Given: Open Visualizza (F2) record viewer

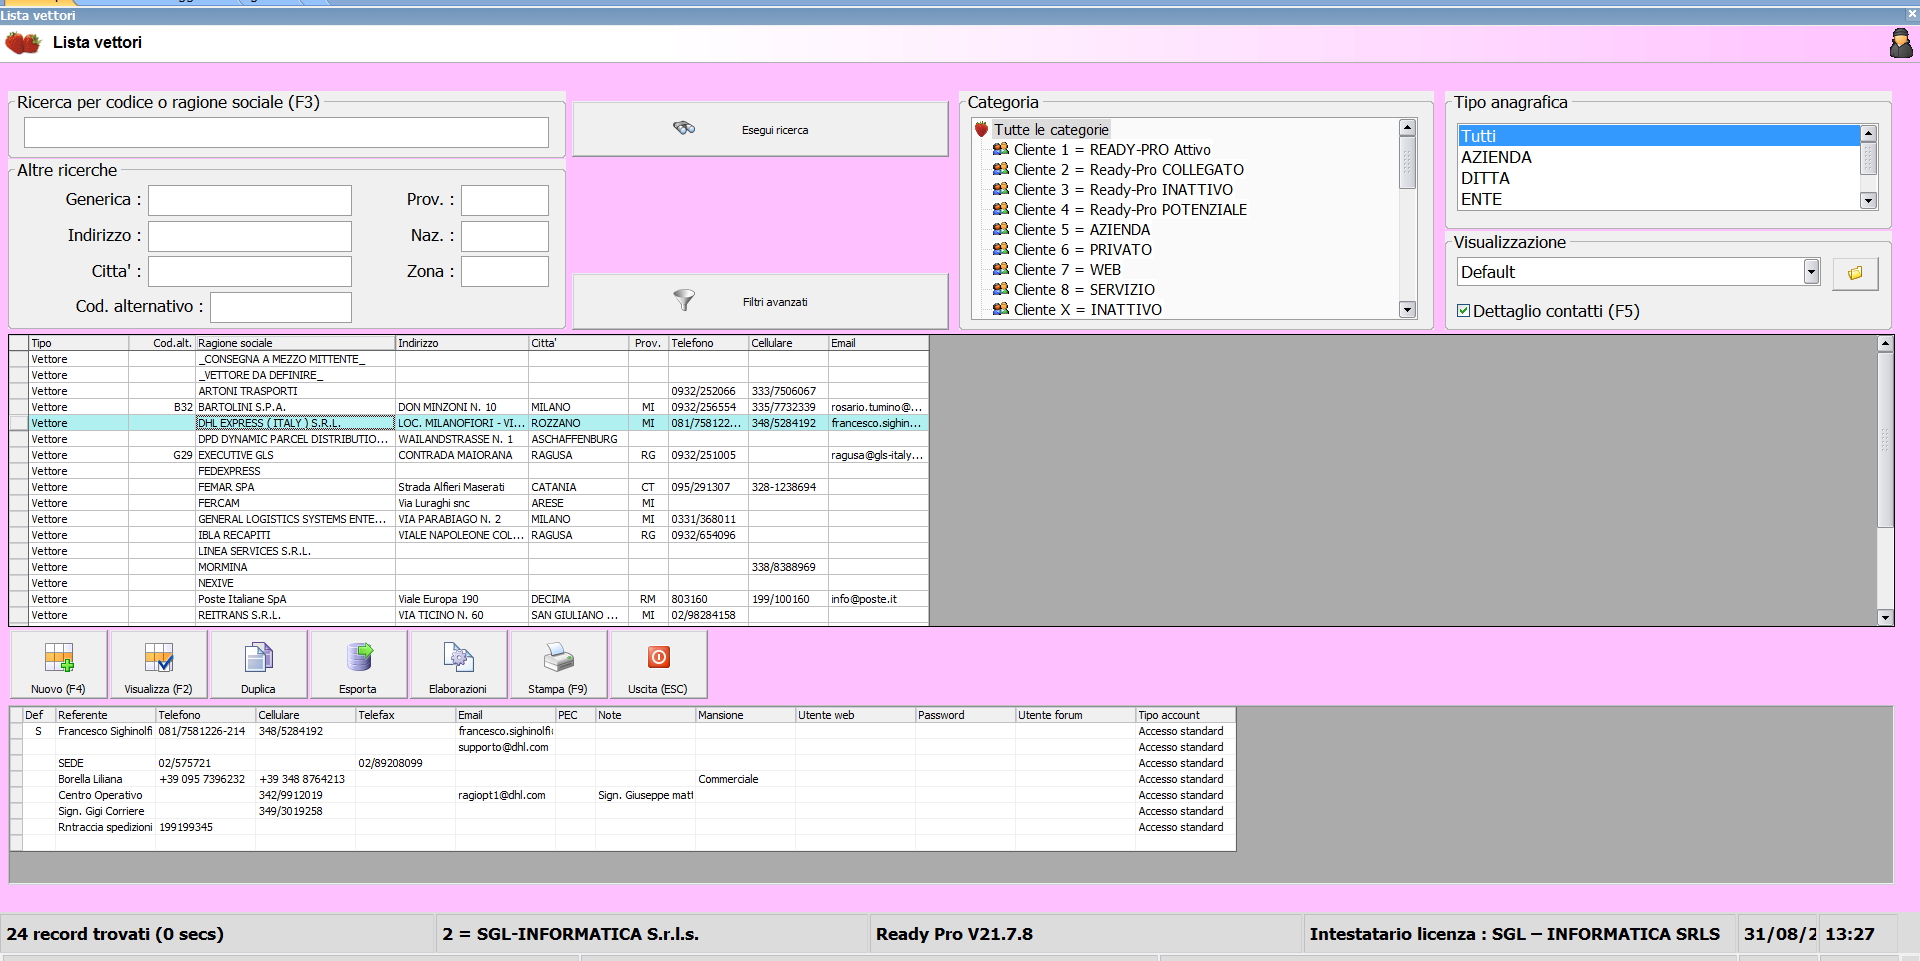Looking at the screenshot, I should (159, 664).
